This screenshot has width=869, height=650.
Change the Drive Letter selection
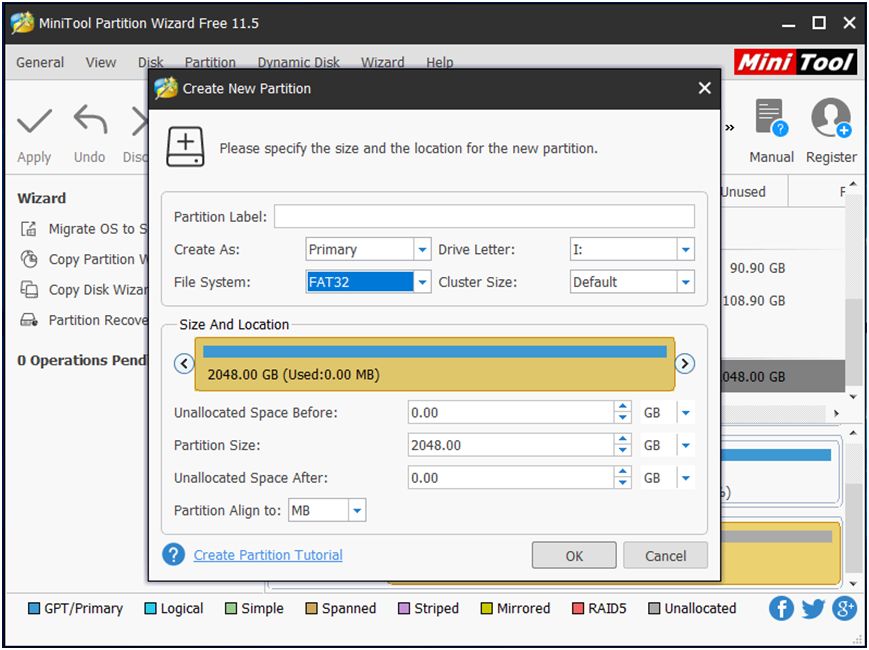point(684,249)
